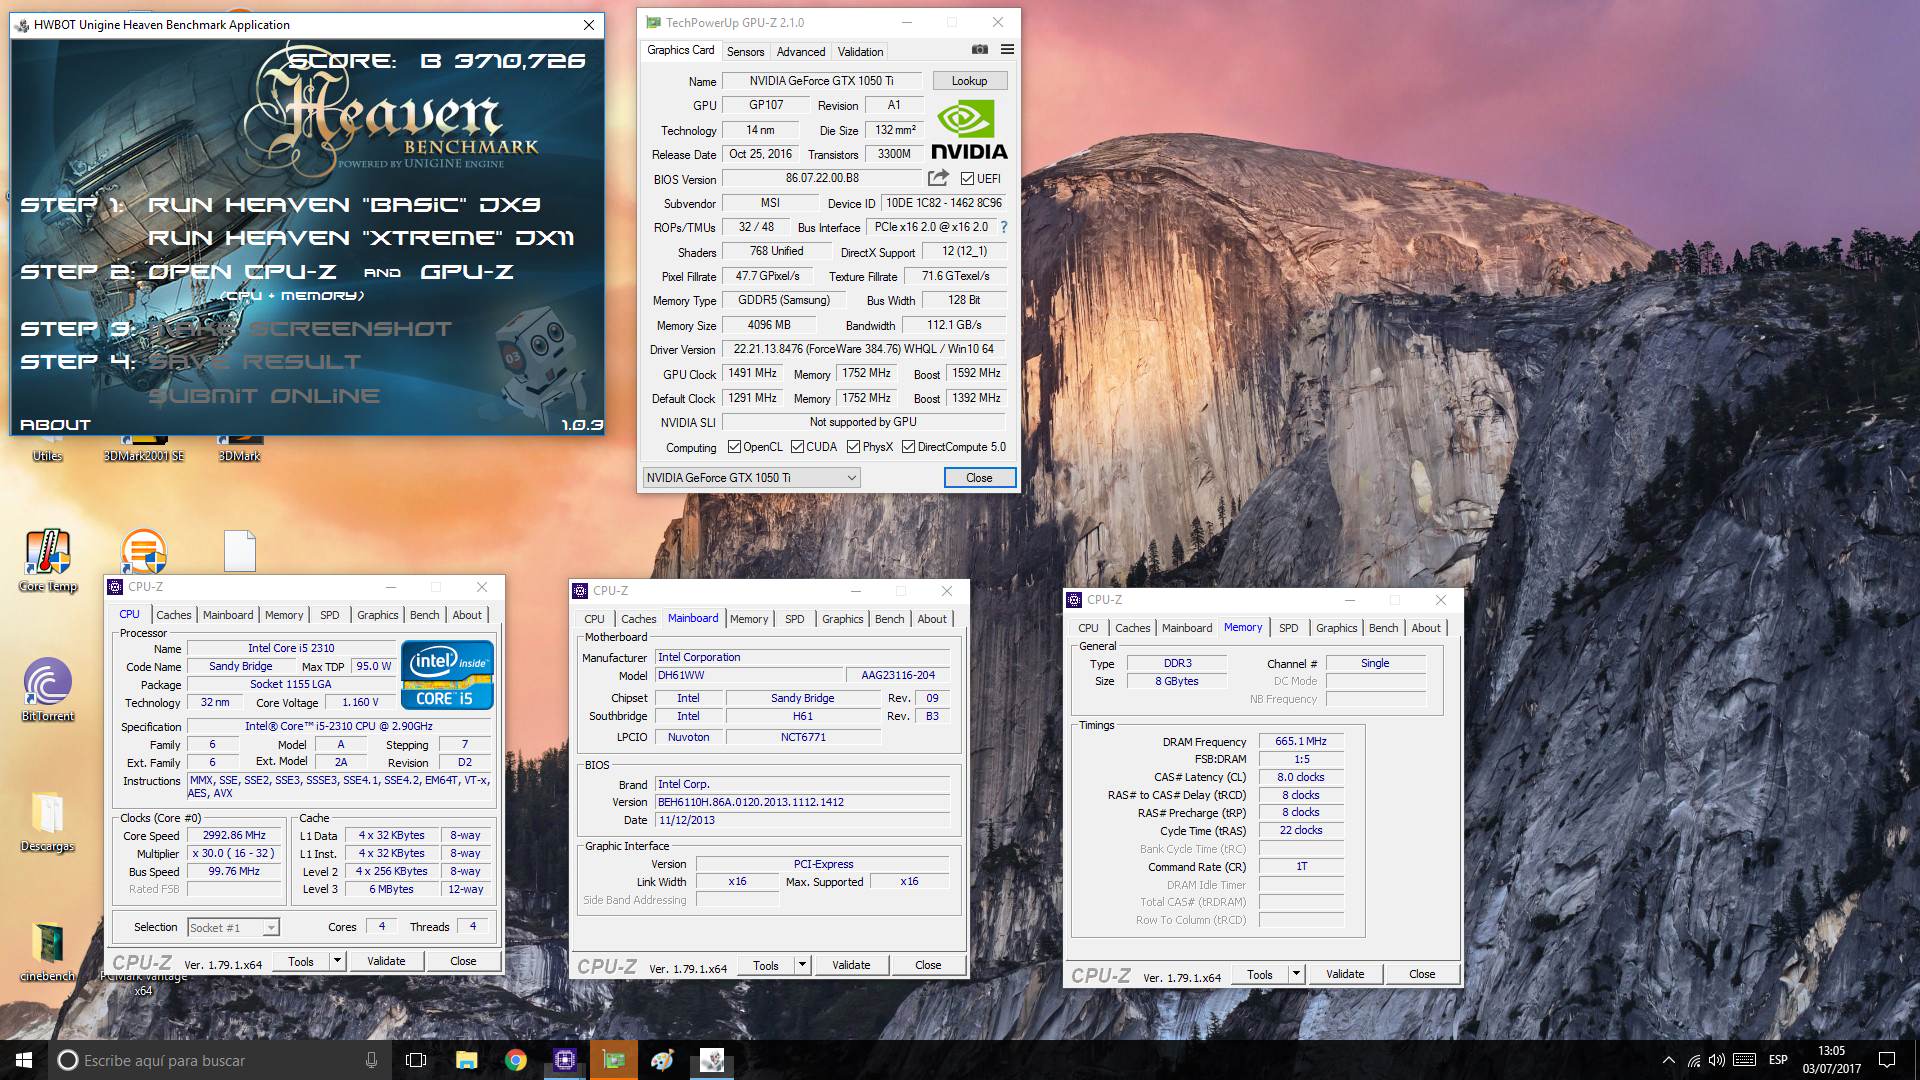Screen dimensions: 1920x1080
Task: Open Bench tab in right CPU-Z window
Action: (1383, 628)
